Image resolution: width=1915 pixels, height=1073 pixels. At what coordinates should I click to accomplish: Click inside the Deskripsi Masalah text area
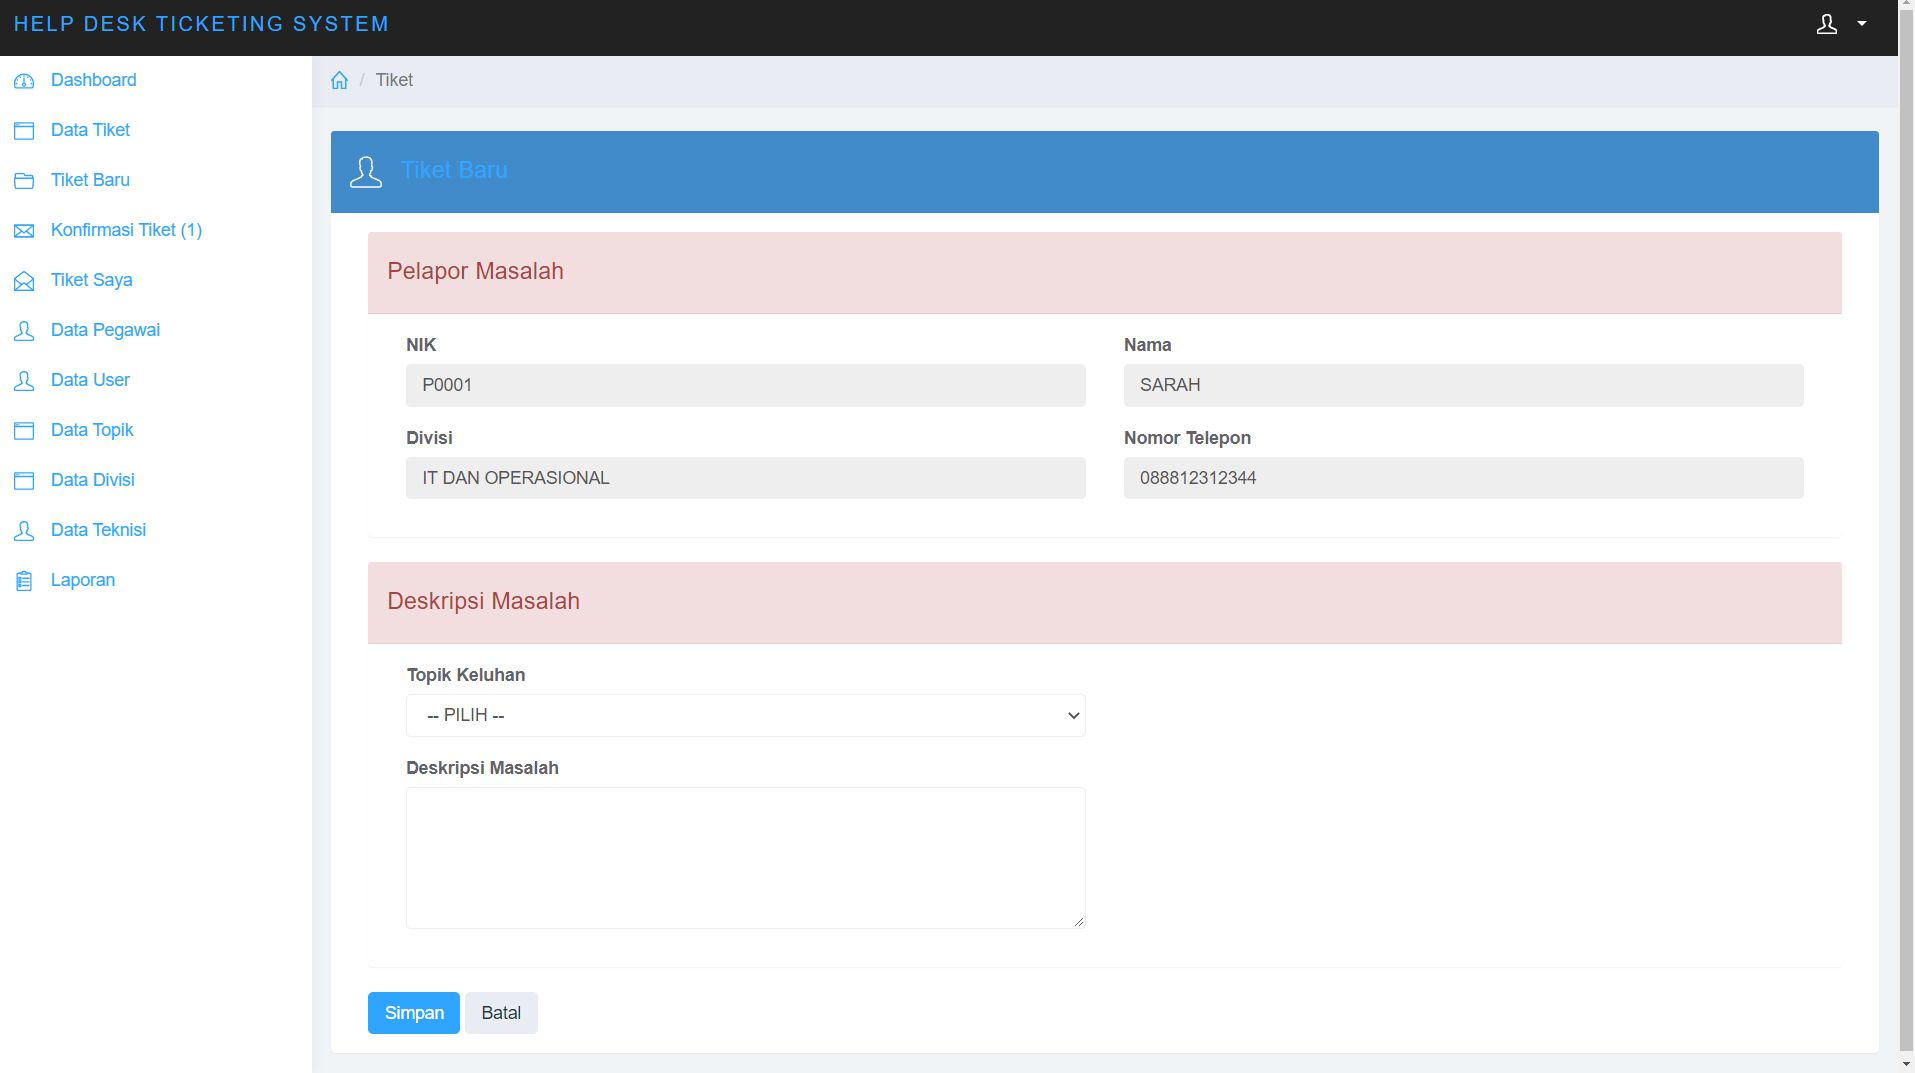(745, 857)
